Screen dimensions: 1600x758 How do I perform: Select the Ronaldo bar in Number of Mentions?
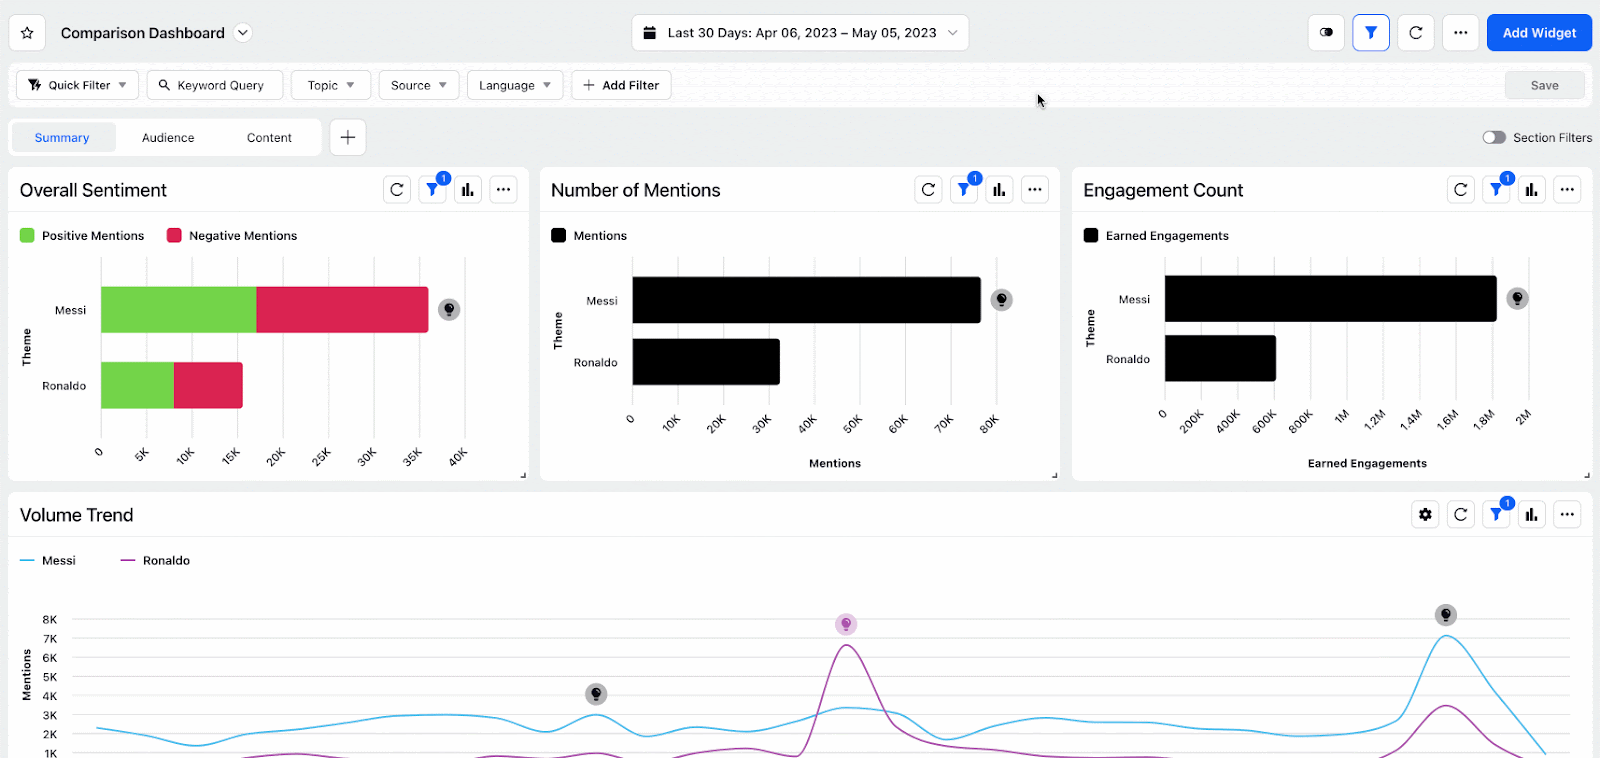tap(706, 362)
